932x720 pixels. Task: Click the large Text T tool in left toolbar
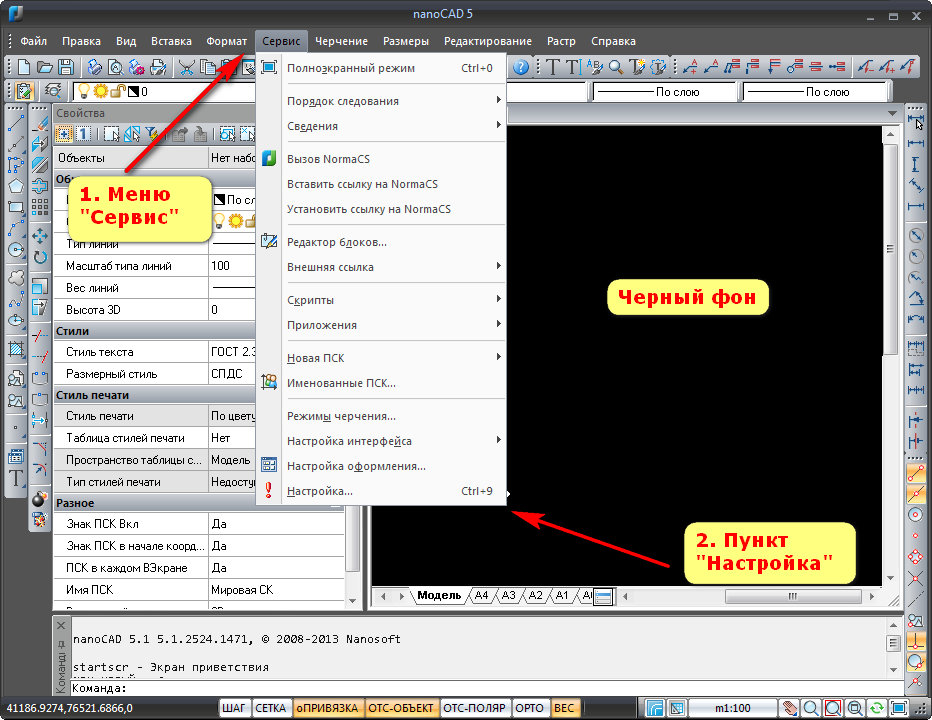pyautogui.click(x=15, y=478)
